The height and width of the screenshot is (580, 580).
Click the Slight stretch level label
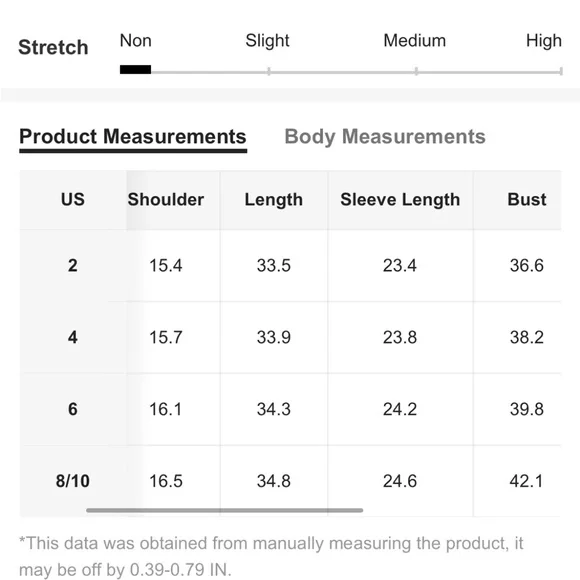click(267, 41)
